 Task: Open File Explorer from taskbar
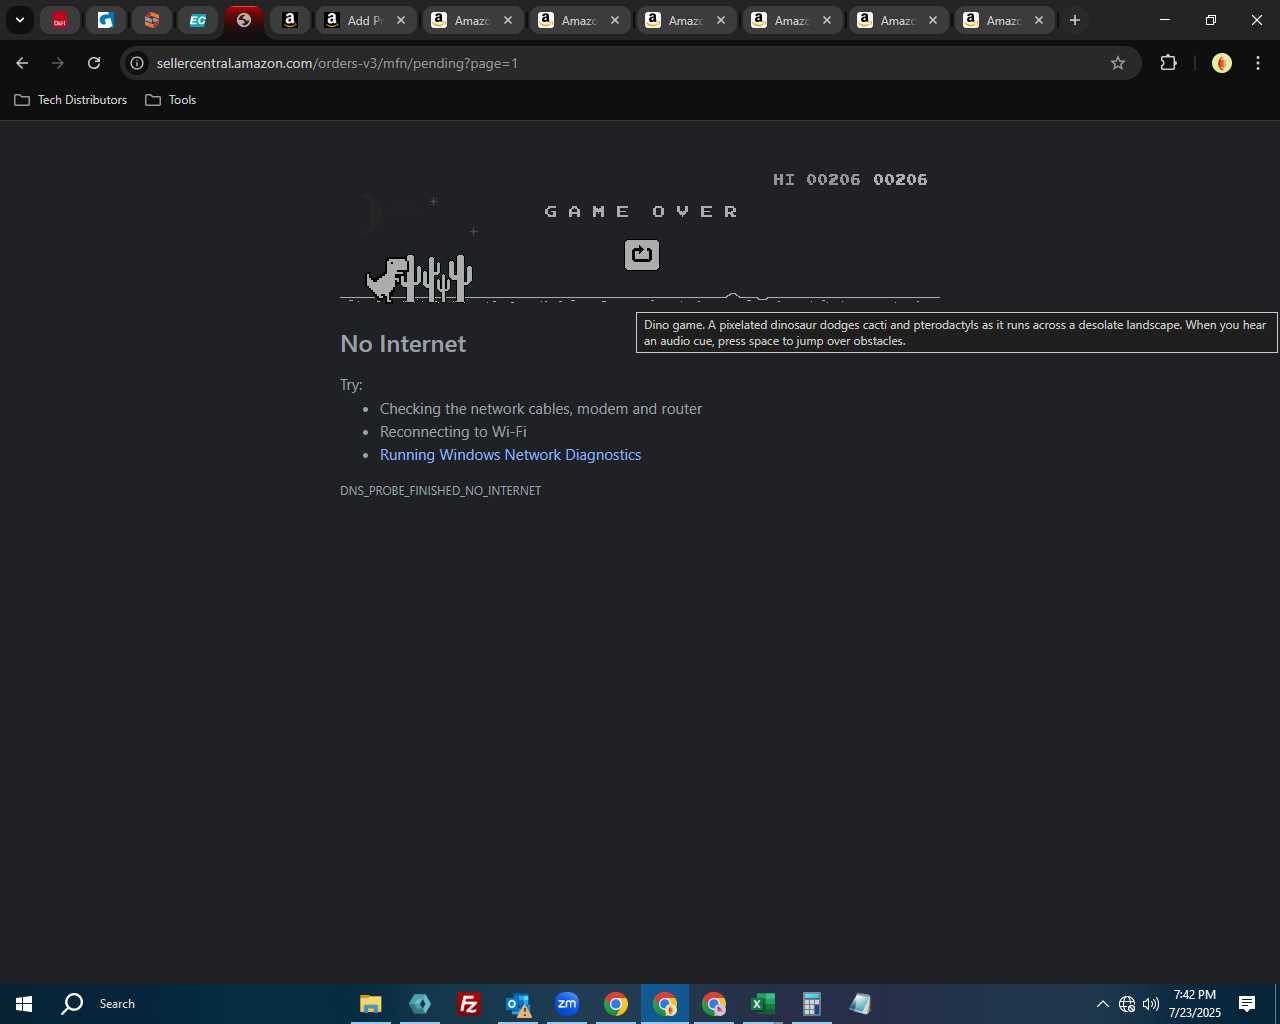click(371, 1004)
